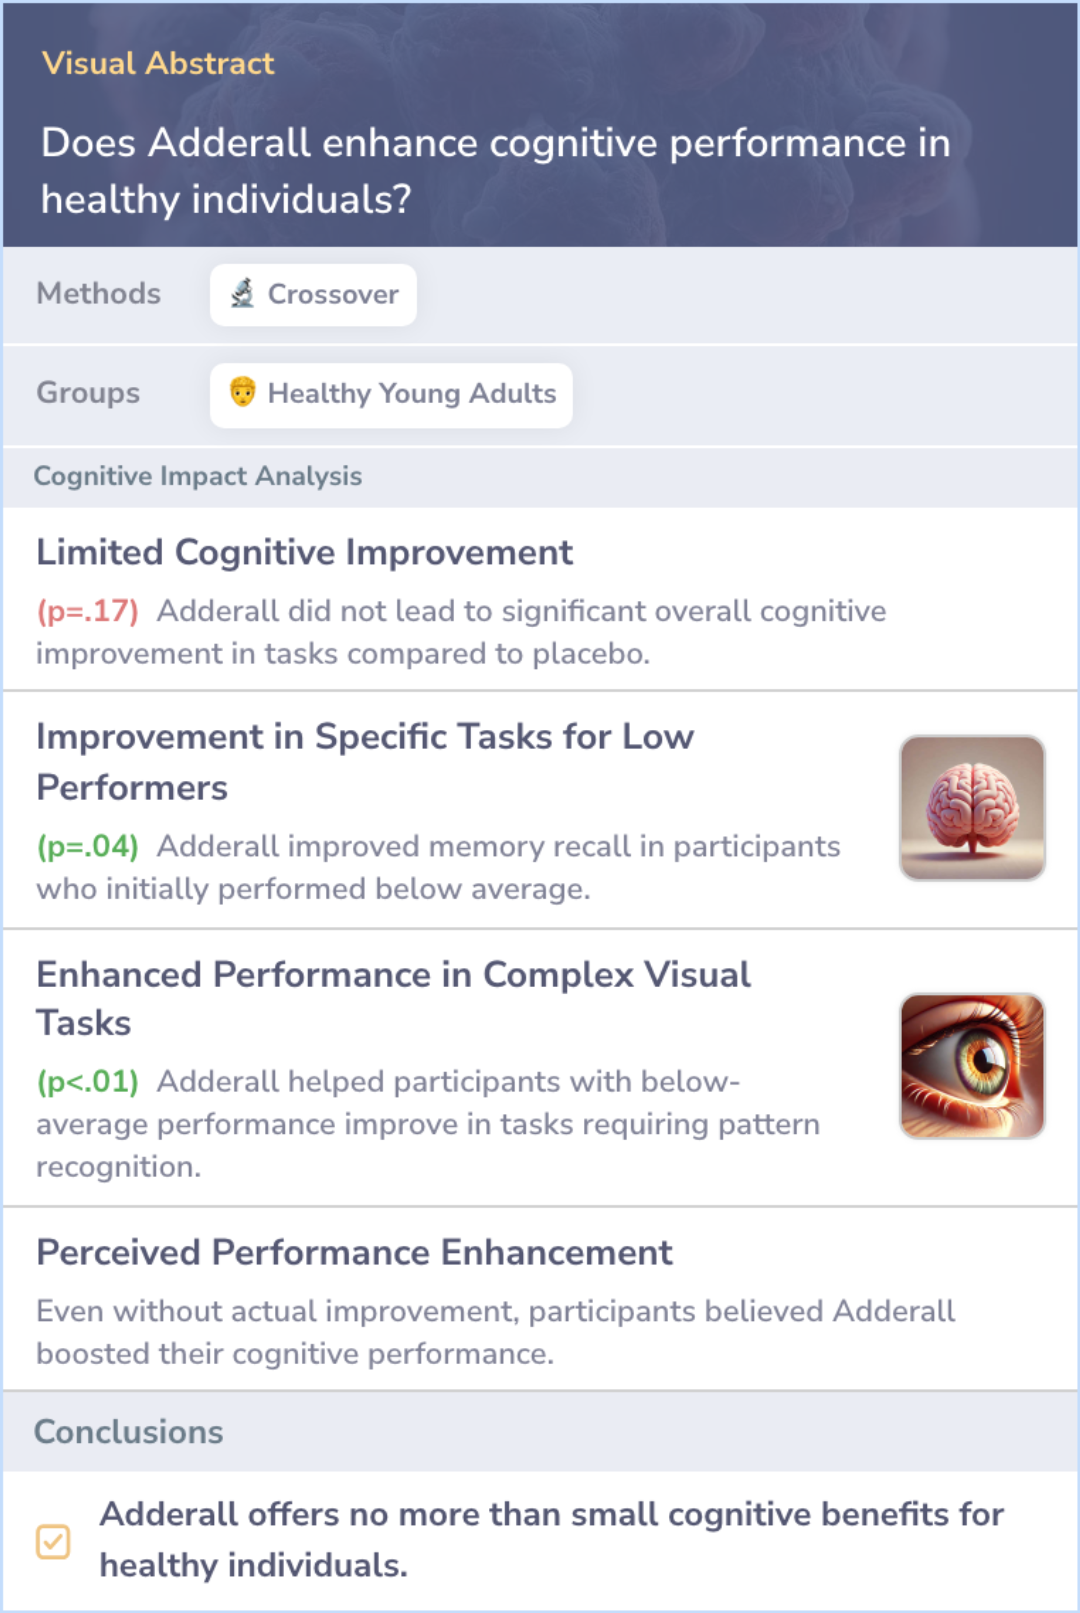Click the Visual Abstract header label
The width and height of the screenshot is (1080, 1613).
pos(158,63)
